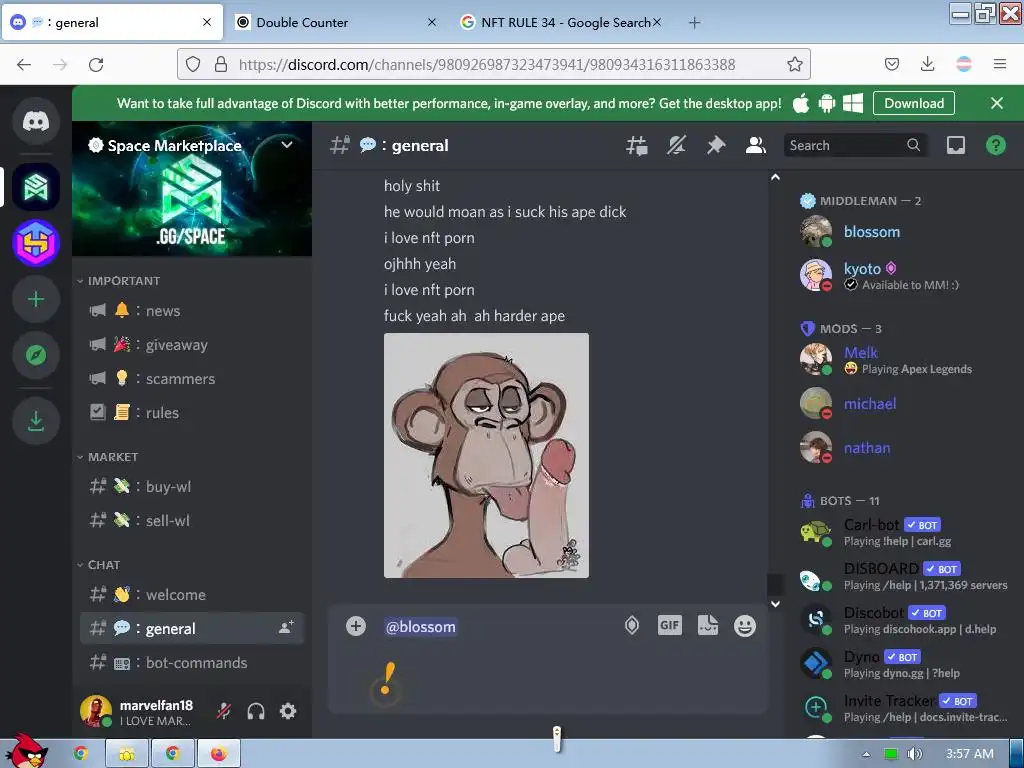Open the sell-wl channel
The image size is (1024, 768).
click(192, 520)
